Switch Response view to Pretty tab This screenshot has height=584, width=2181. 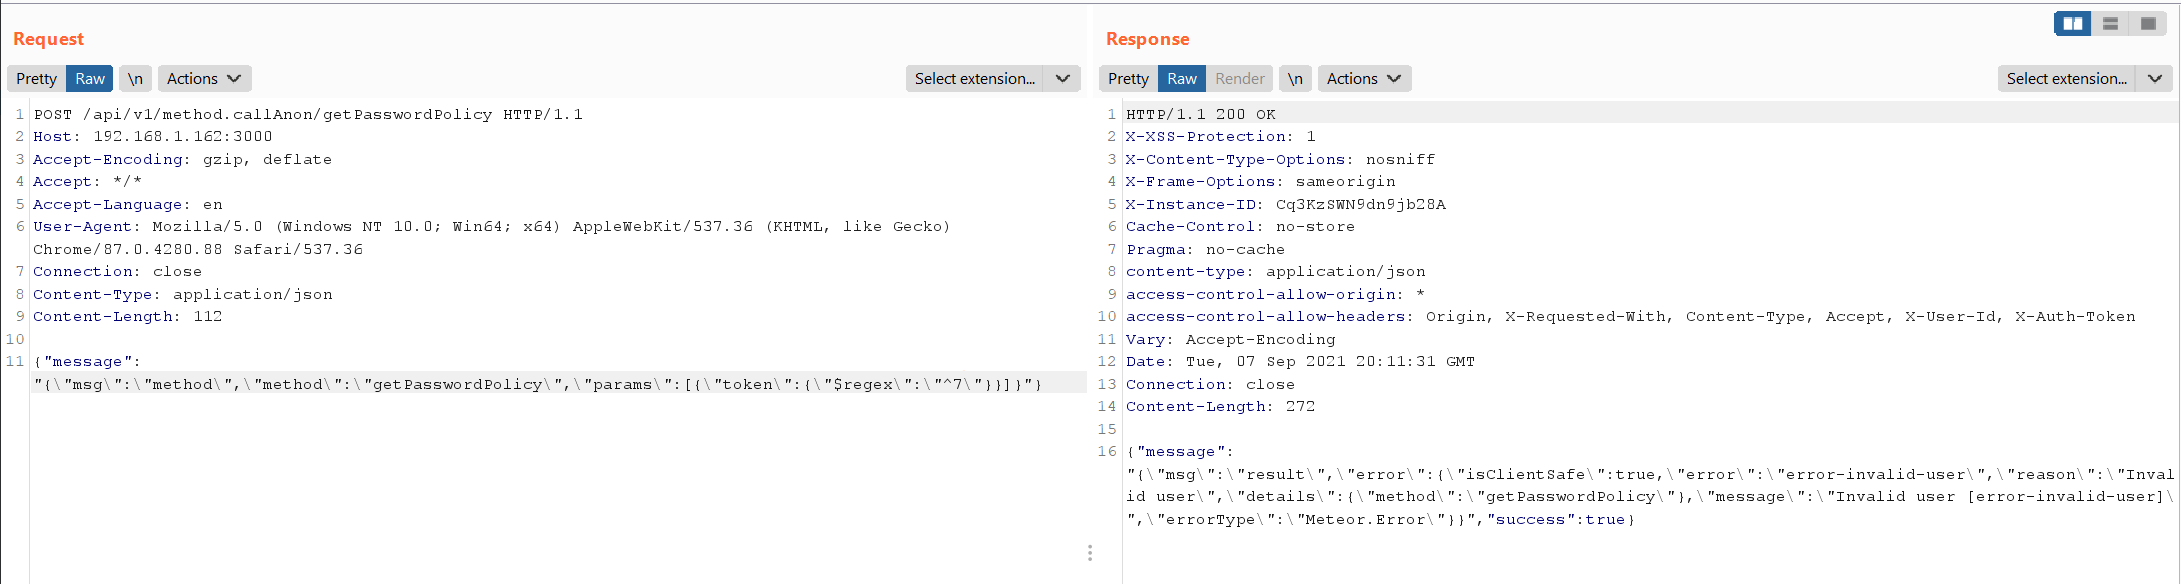(1128, 78)
